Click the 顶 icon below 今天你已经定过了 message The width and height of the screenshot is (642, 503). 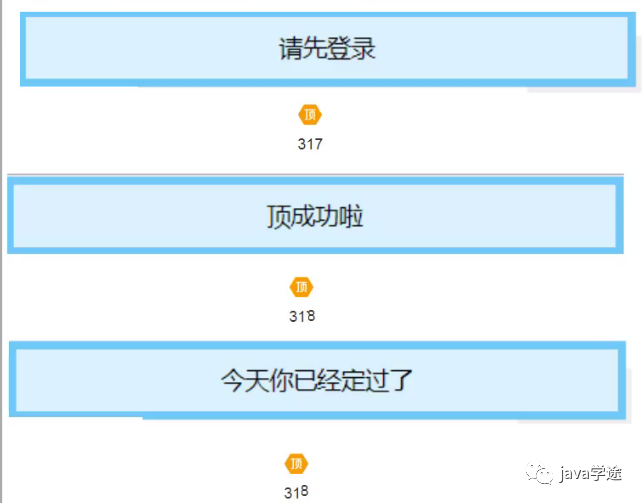[x=296, y=464]
